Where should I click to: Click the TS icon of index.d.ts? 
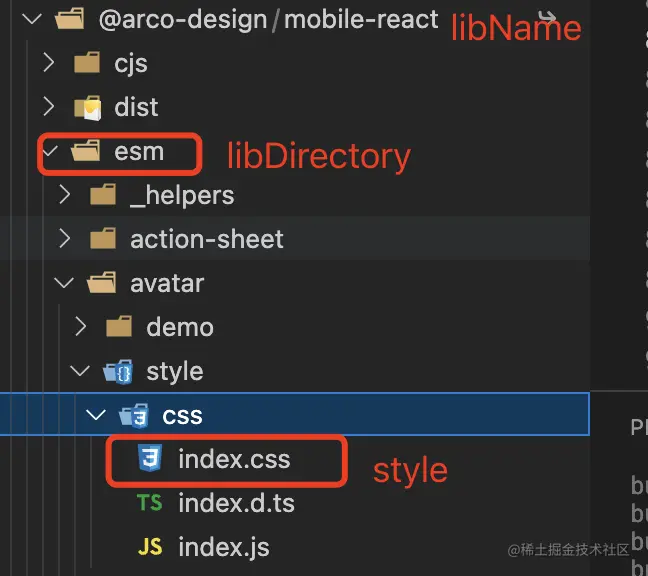pyautogui.click(x=150, y=503)
